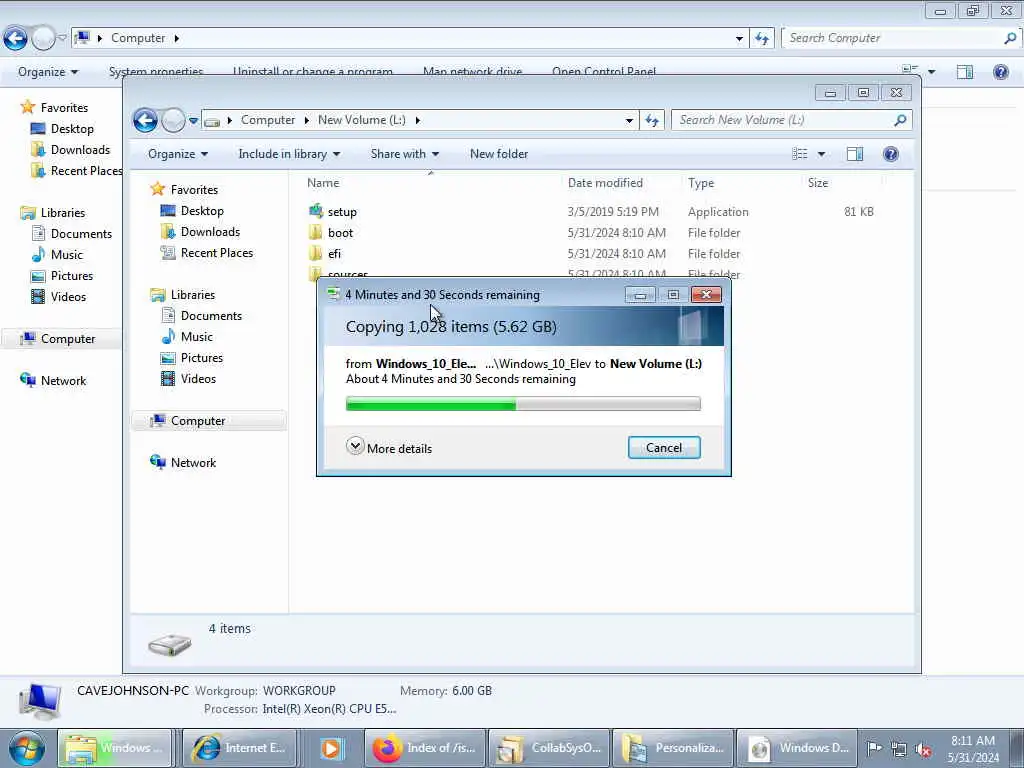Open Desktop in New Volume sidebar
Viewport: 1024px width, 768px height.
(x=202, y=211)
